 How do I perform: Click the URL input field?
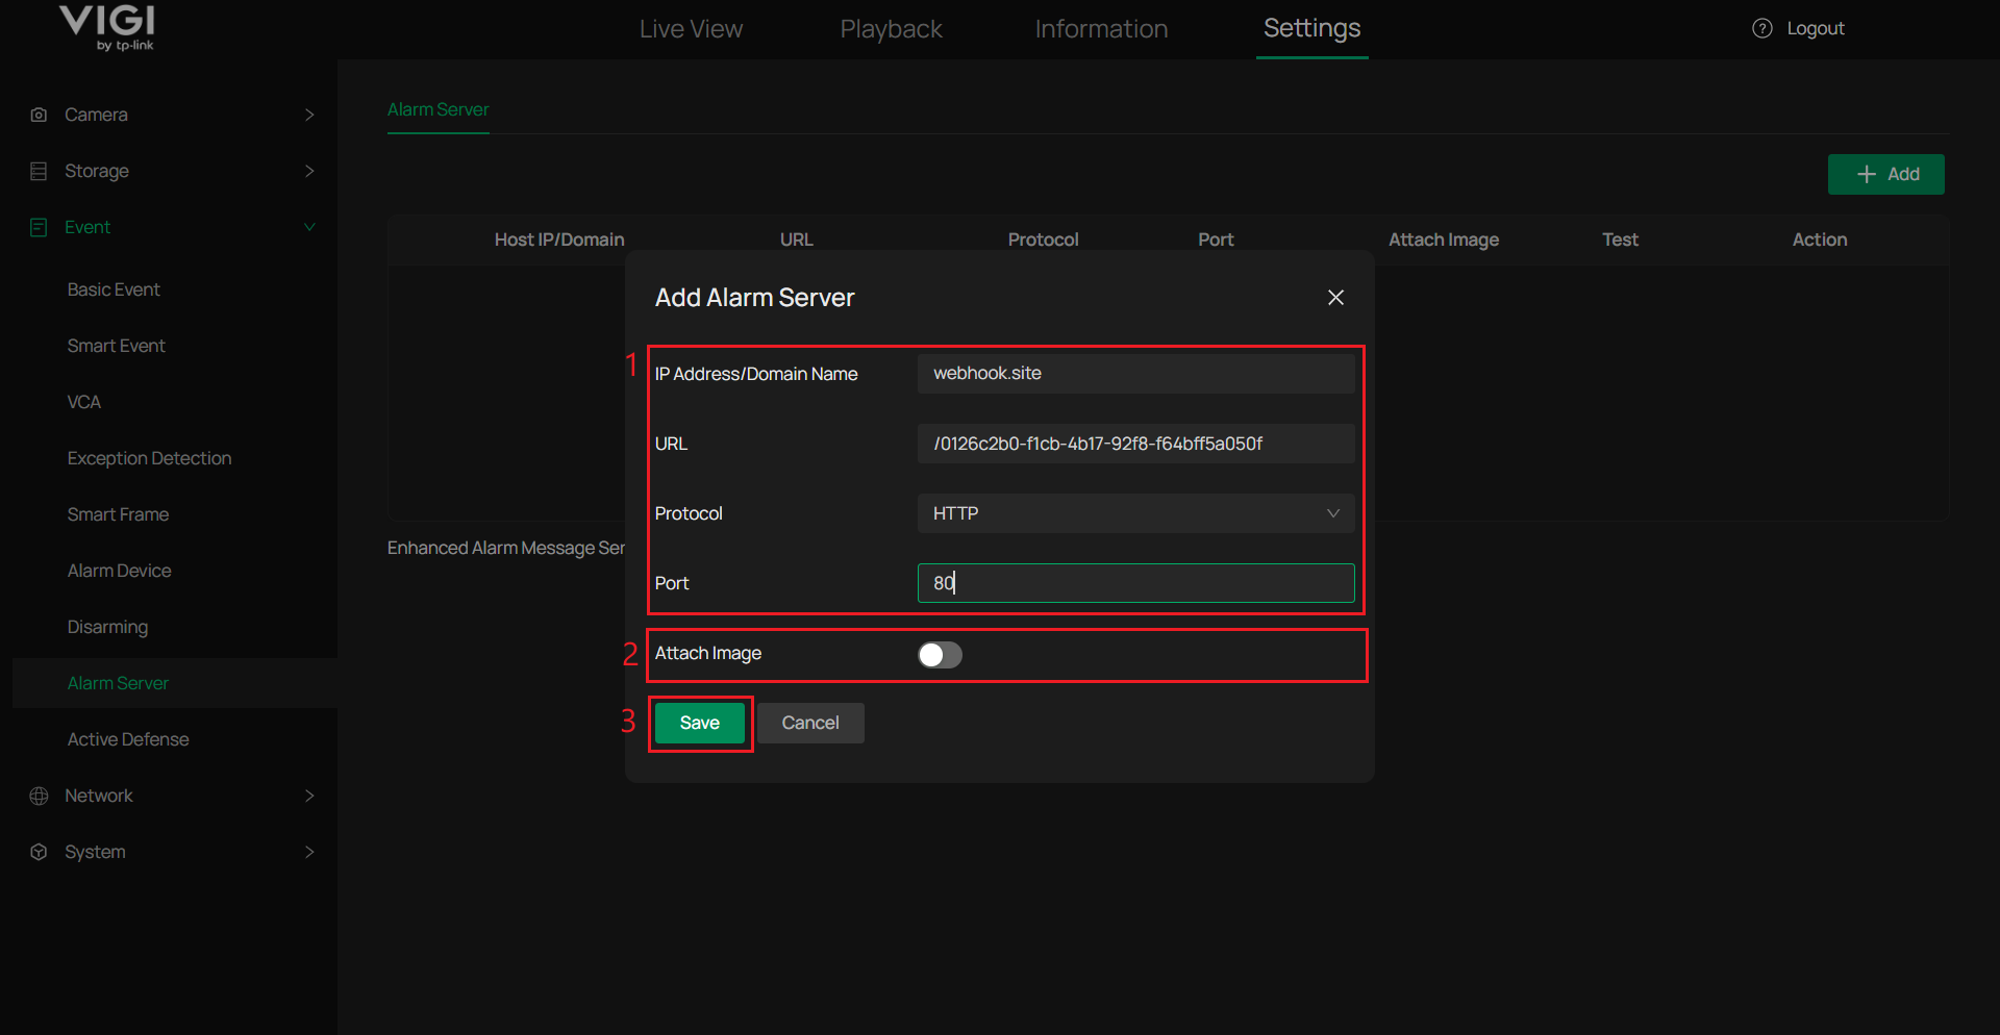(x=1136, y=443)
